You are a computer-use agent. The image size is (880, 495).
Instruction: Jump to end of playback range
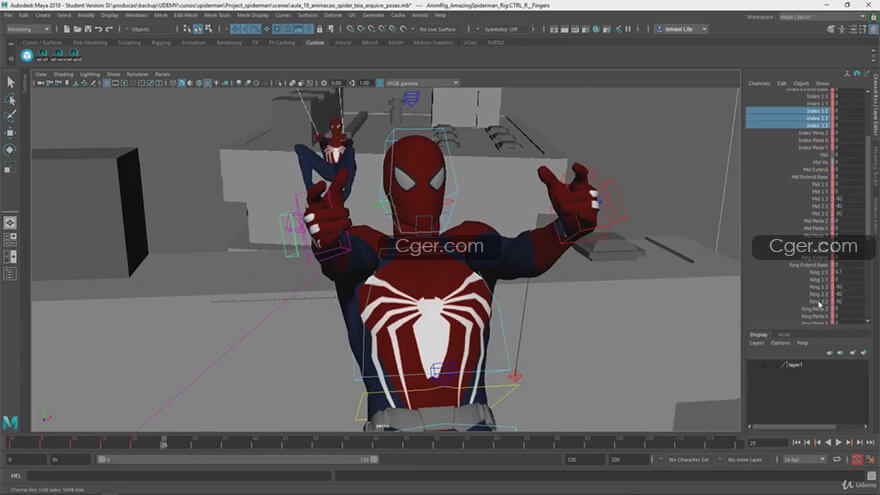tap(870, 443)
